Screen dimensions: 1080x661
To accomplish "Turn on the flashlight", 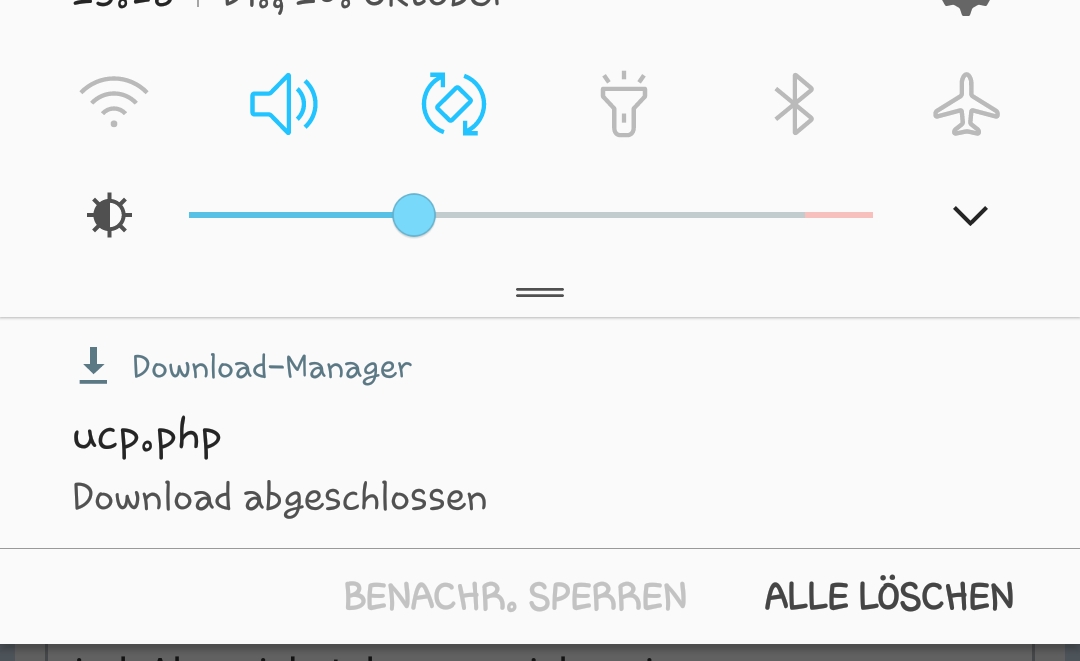I will (623, 104).
